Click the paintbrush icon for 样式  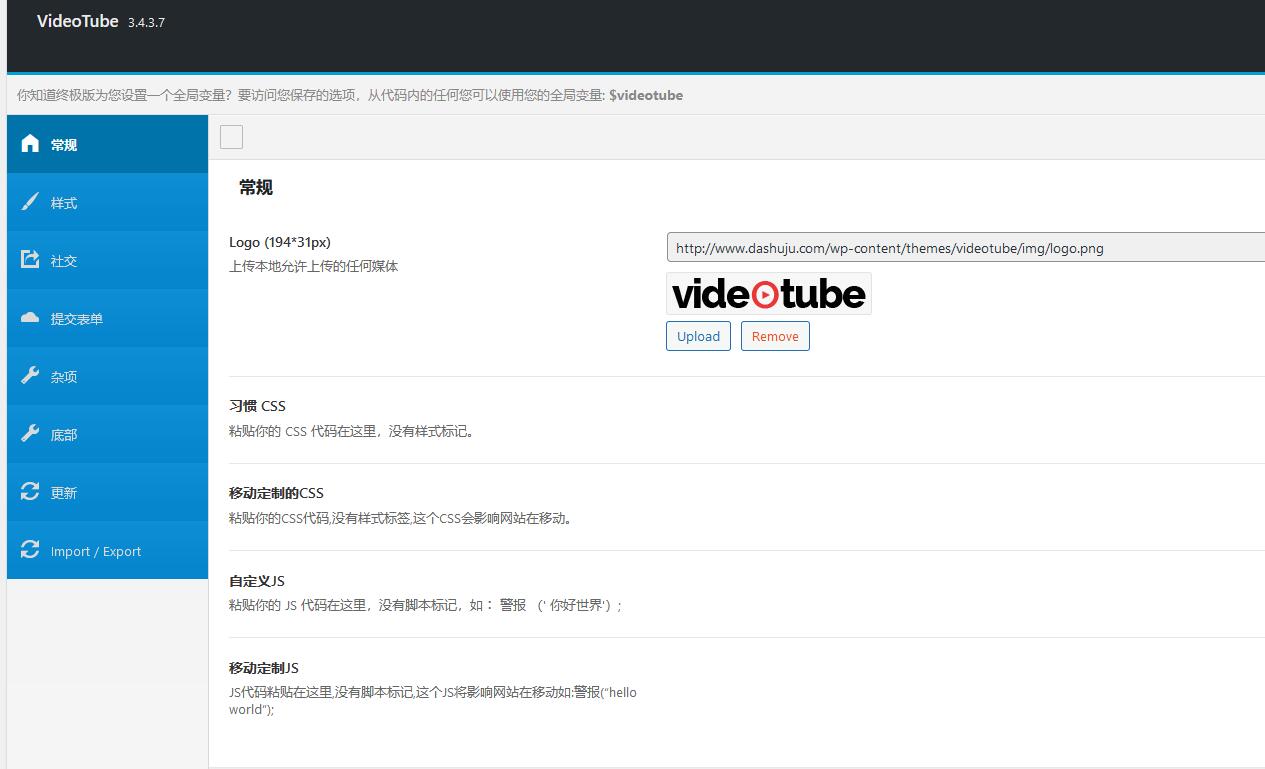click(30, 202)
